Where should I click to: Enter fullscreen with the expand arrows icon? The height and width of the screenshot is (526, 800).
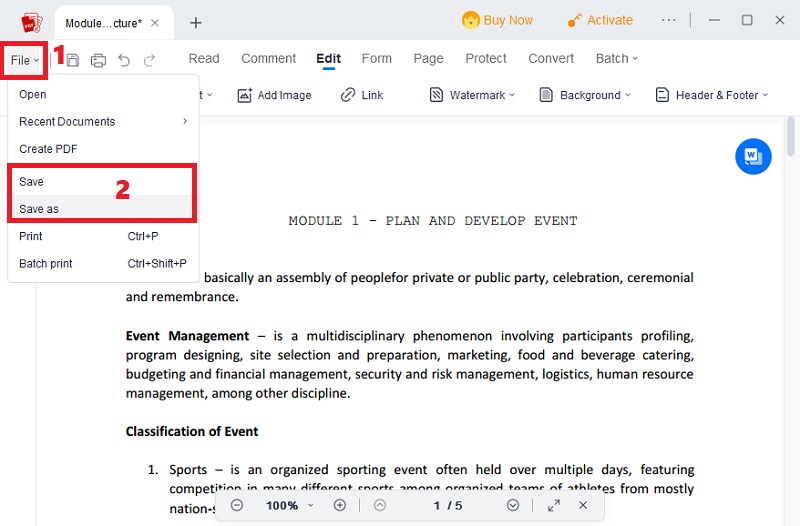554,505
